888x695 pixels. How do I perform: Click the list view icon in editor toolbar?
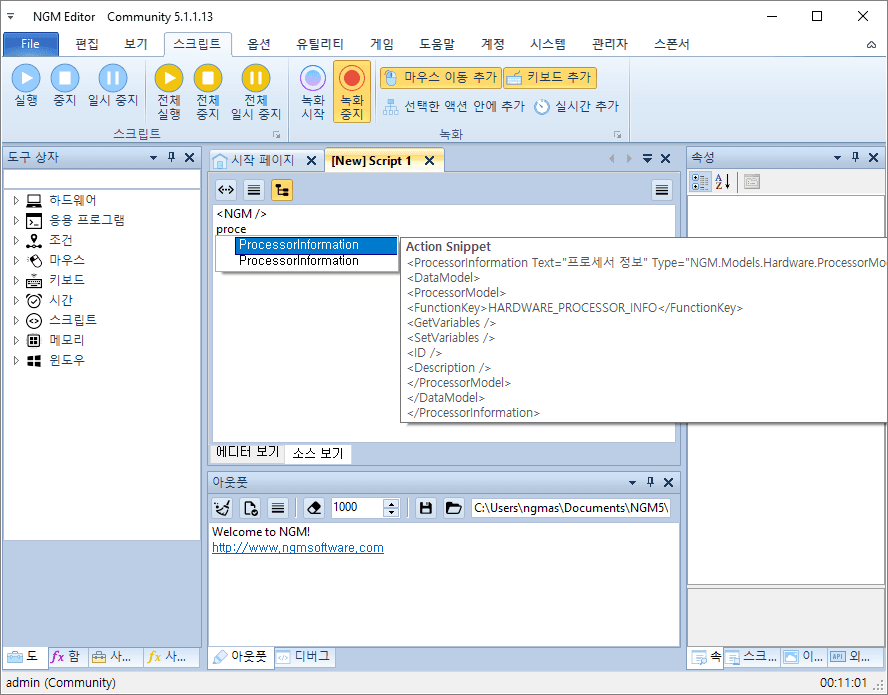tap(254, 190)
